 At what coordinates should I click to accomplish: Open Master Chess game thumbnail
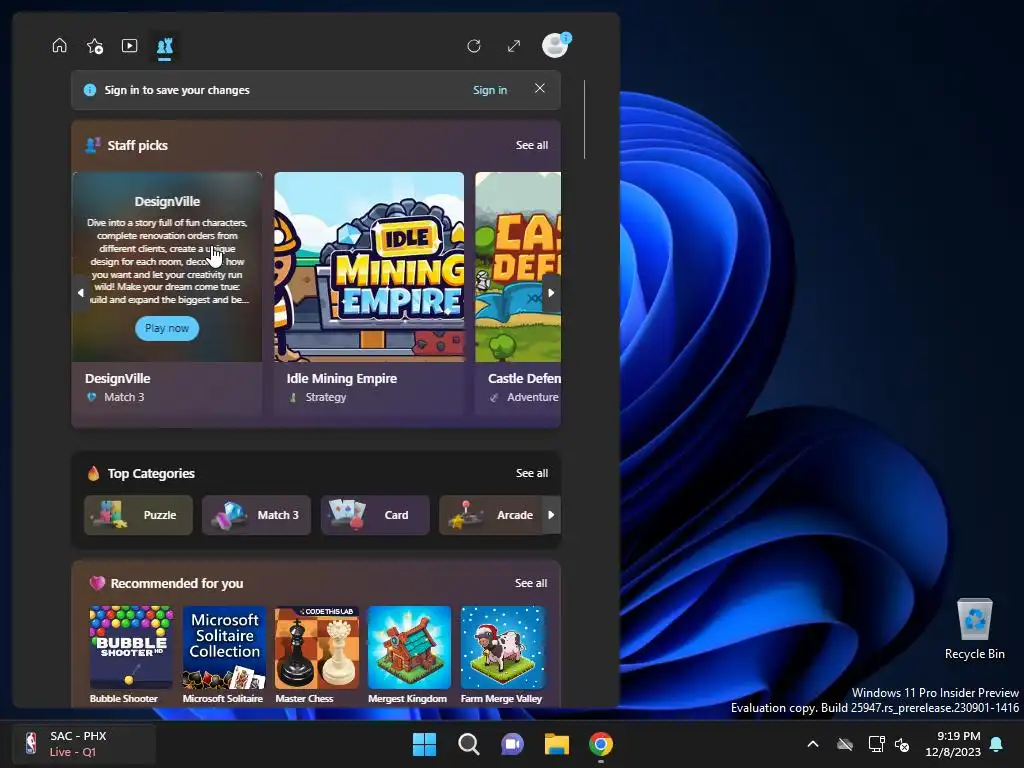point(317,647)
